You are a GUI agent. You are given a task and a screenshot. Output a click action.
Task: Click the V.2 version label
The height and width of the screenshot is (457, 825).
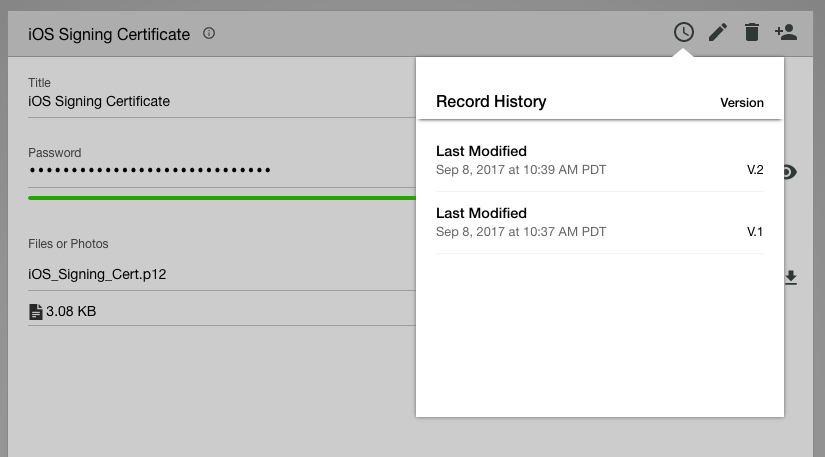(755, 170)
